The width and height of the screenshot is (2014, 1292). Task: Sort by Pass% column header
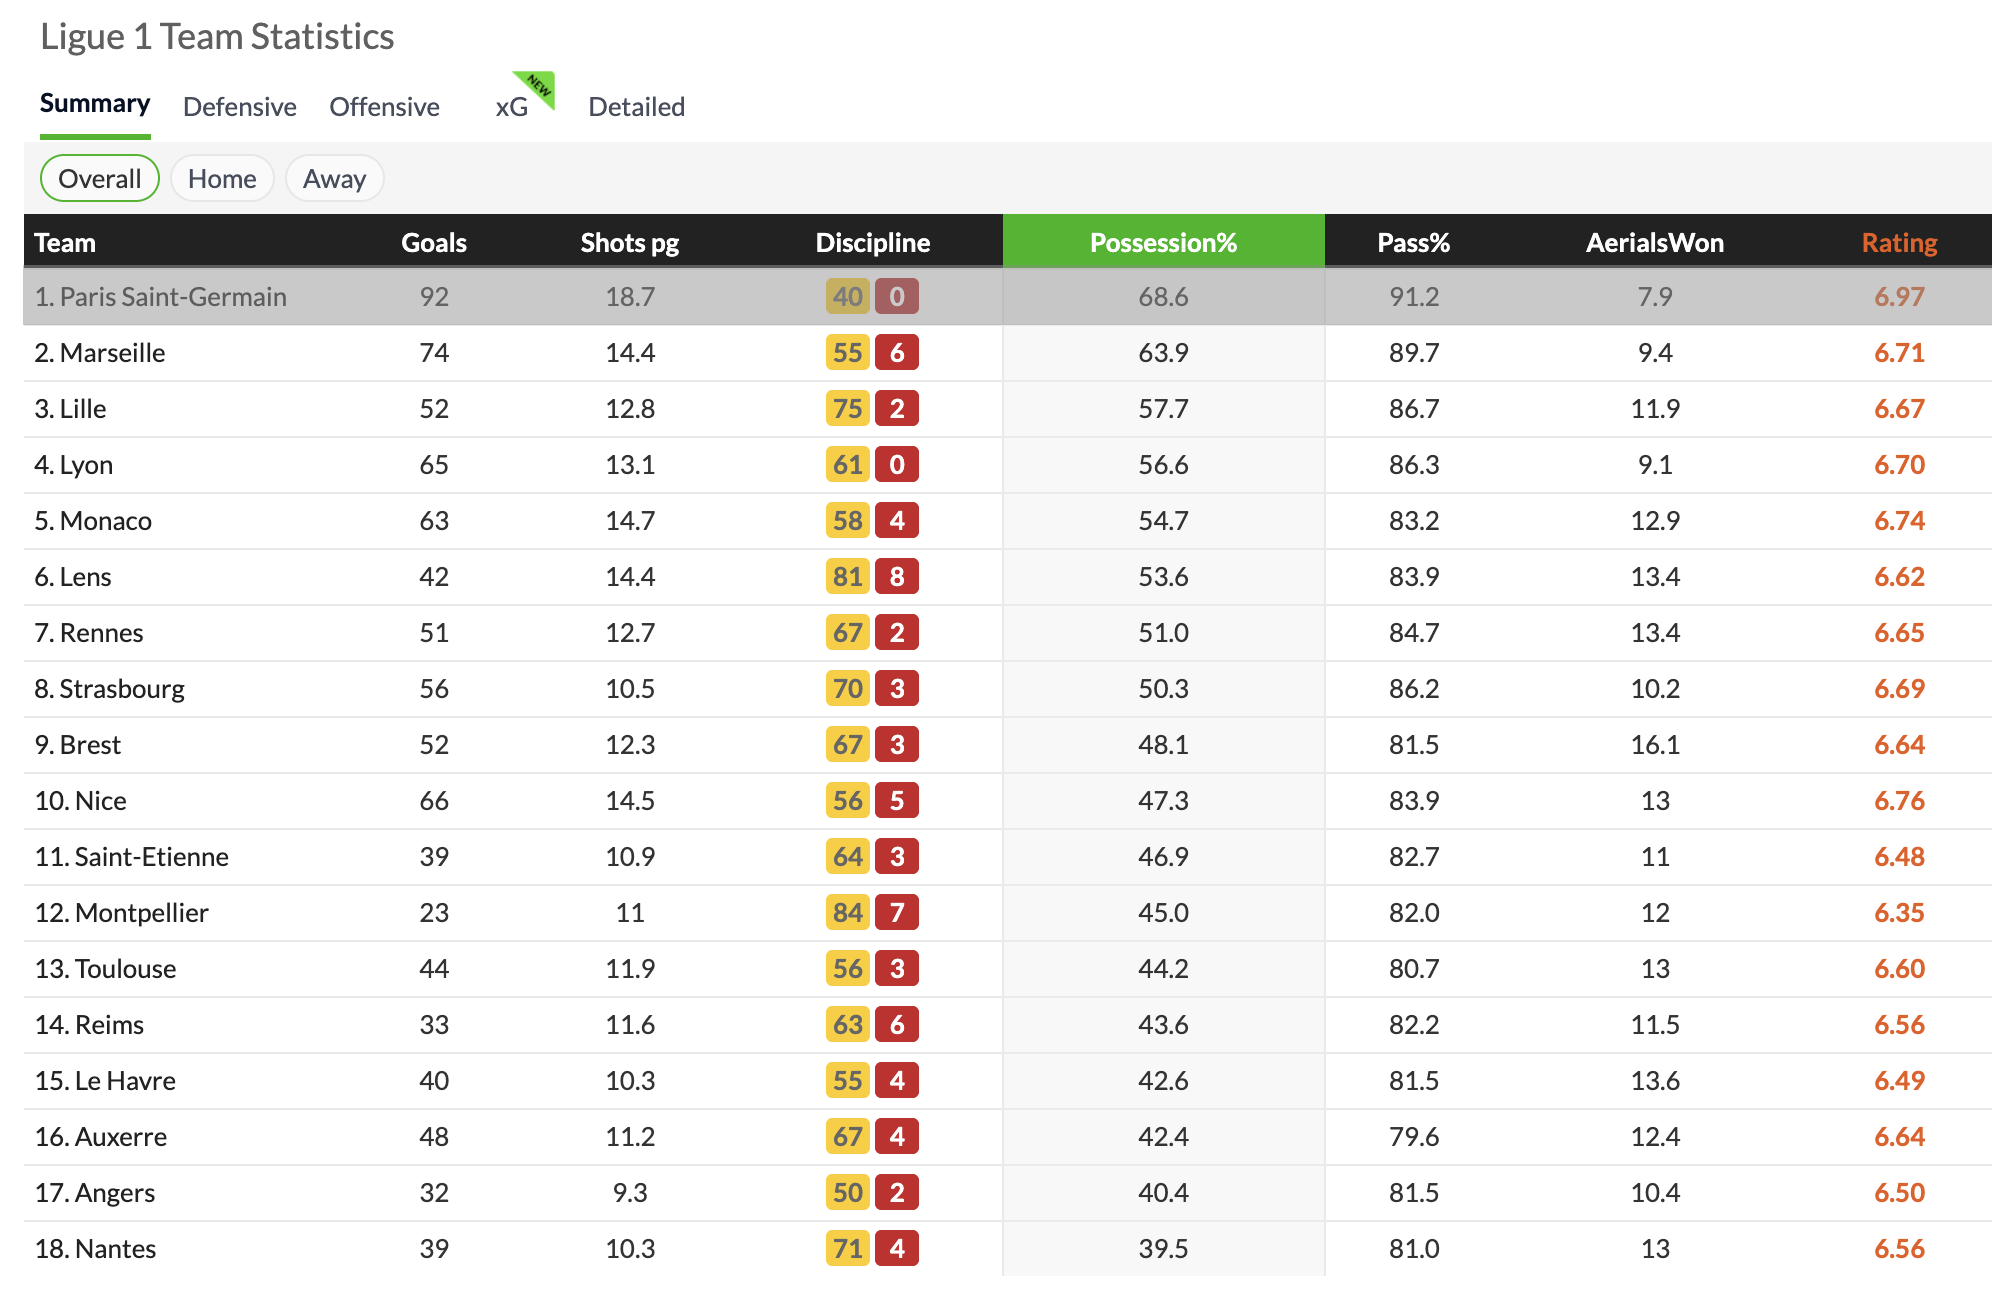pyautogui.click(x=1414, y=242)
